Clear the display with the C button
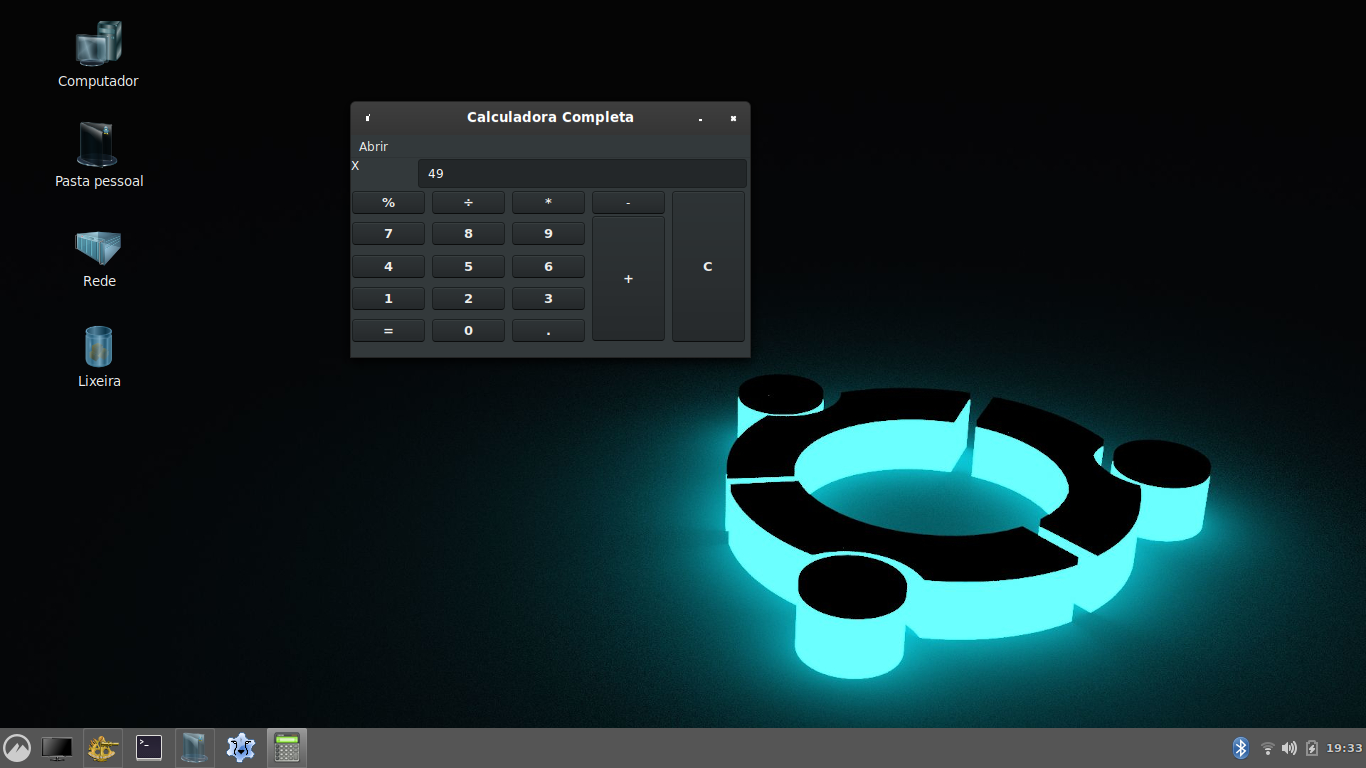The height and width of the screenshot is (768, 1366). (708, 266)
